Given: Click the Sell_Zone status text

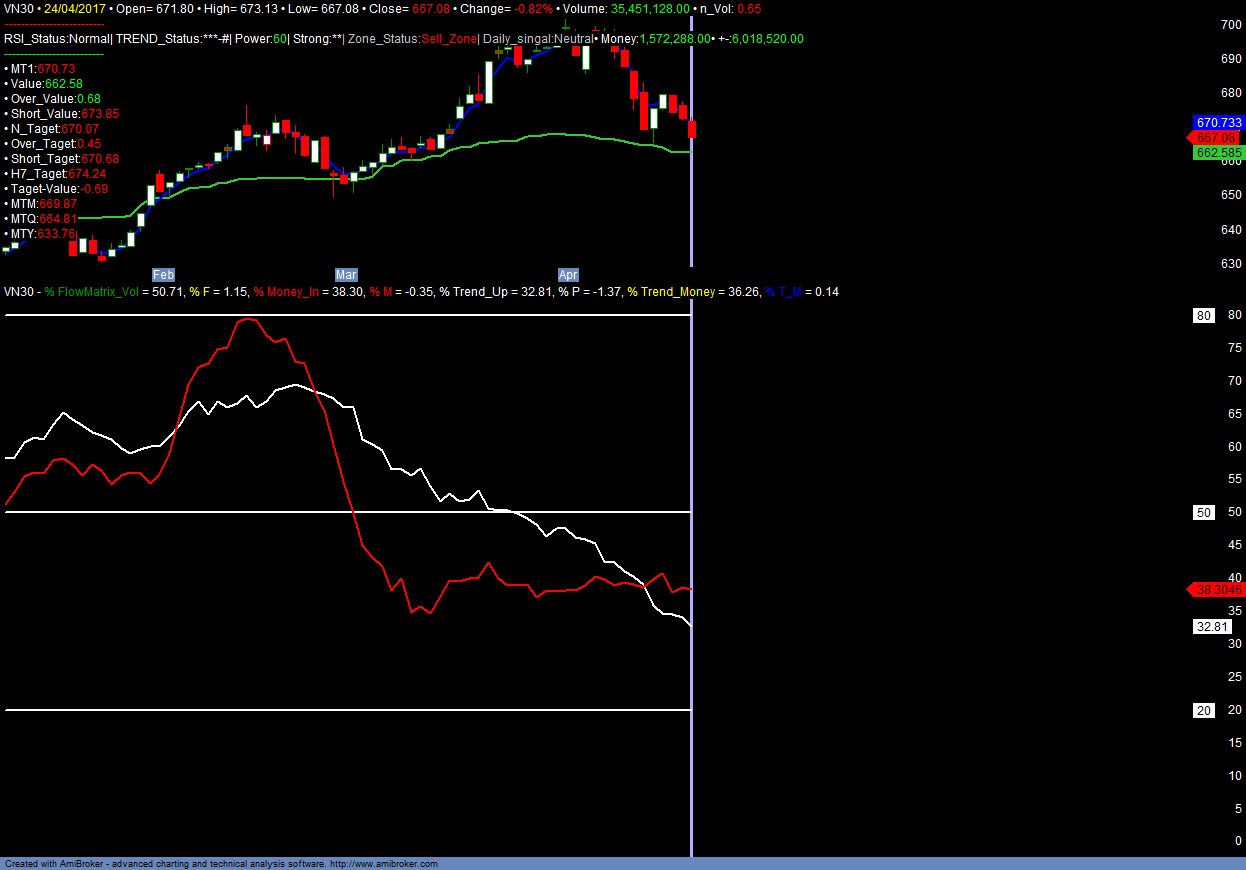Looking at the screenshot, I should (447, 39).
